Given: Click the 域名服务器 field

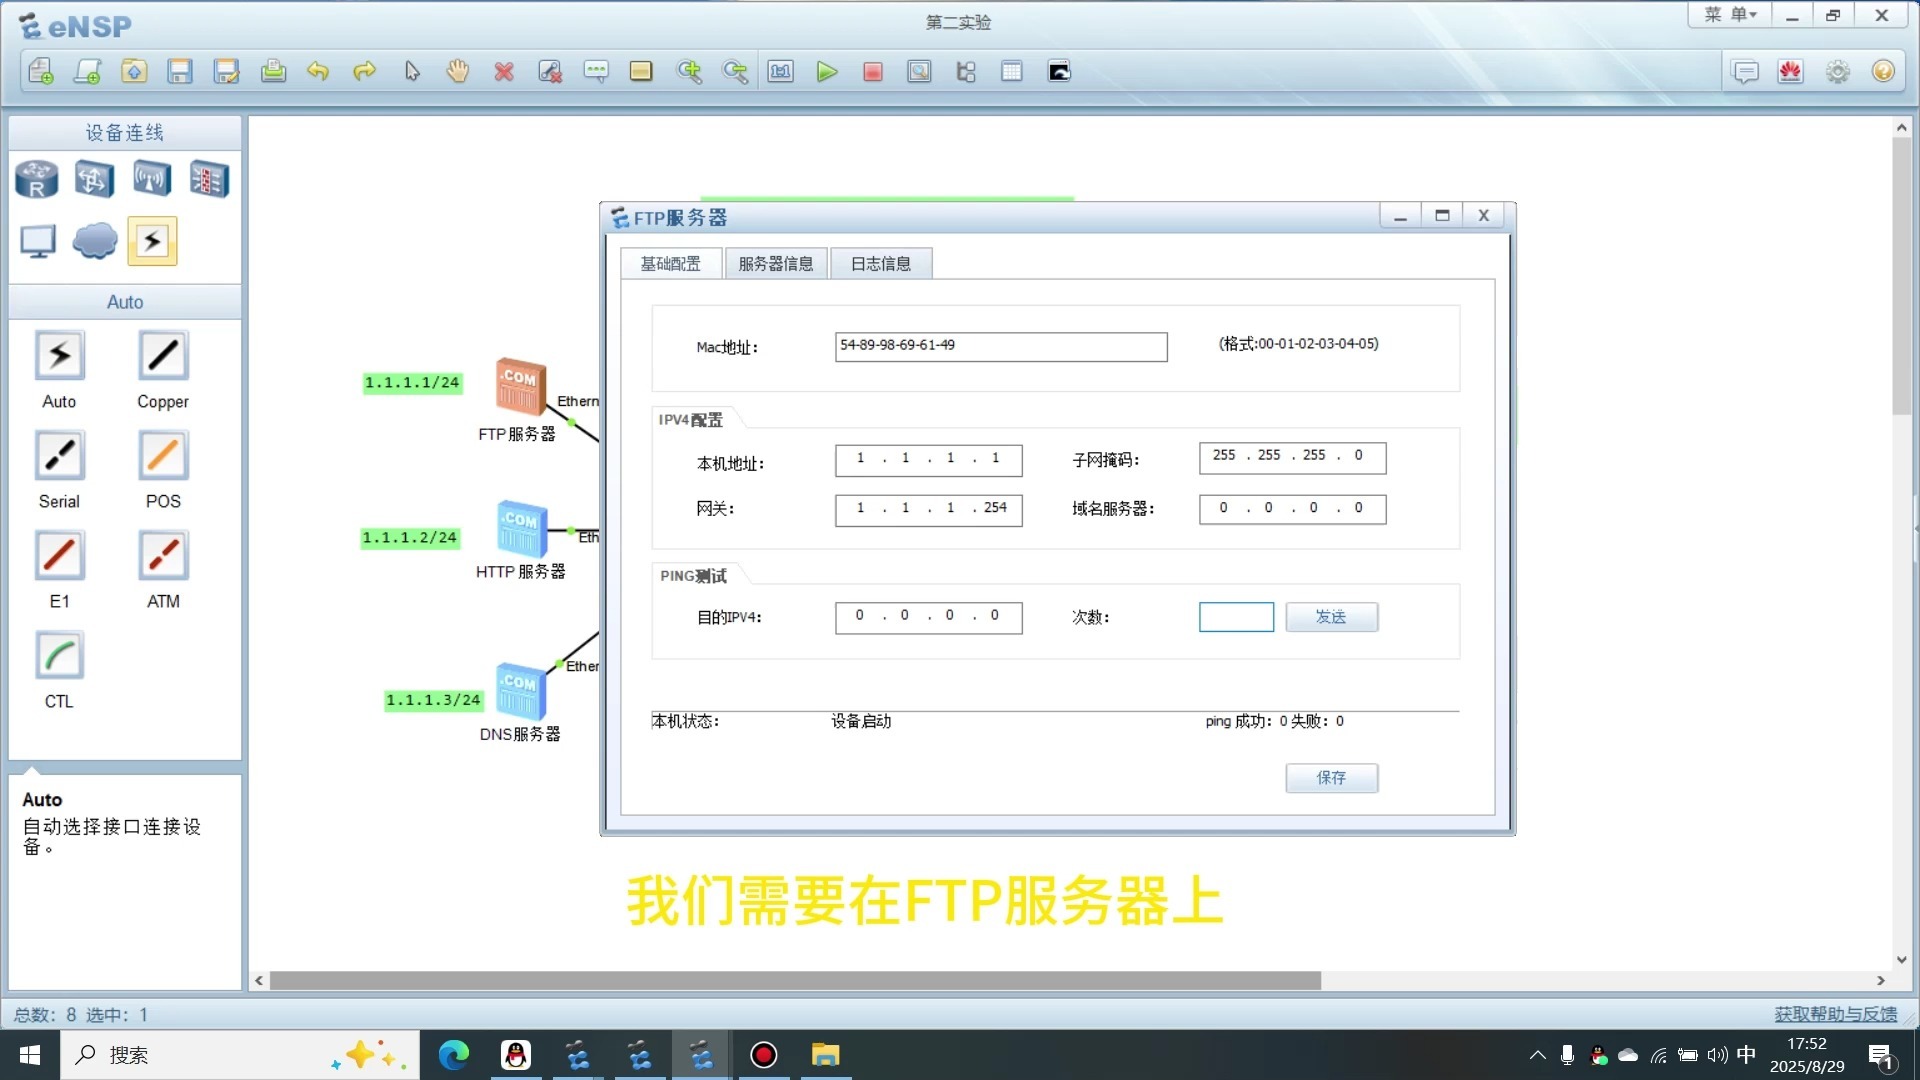Looking at the screenshot, I should tap(1293, 509).
